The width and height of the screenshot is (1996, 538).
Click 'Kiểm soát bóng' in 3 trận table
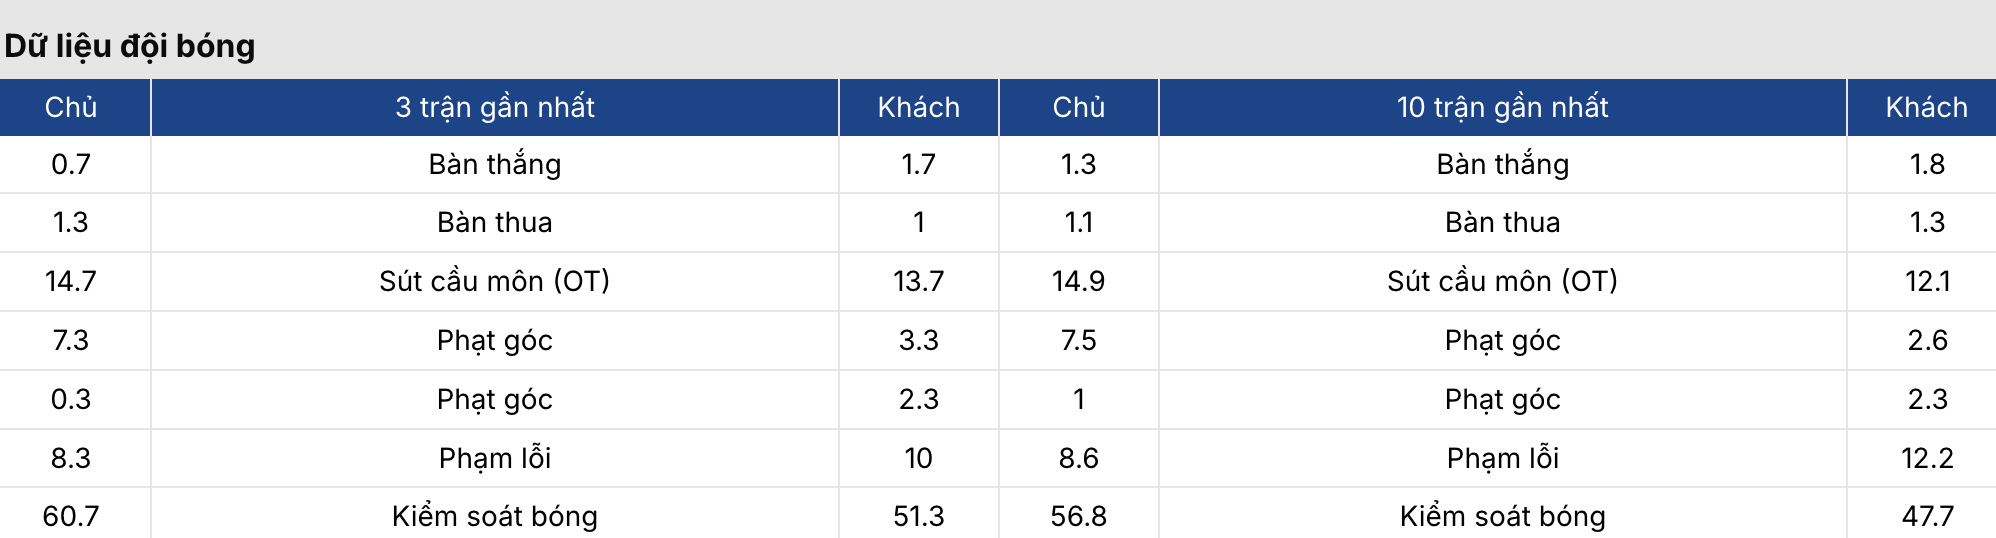tap(495, 516)
